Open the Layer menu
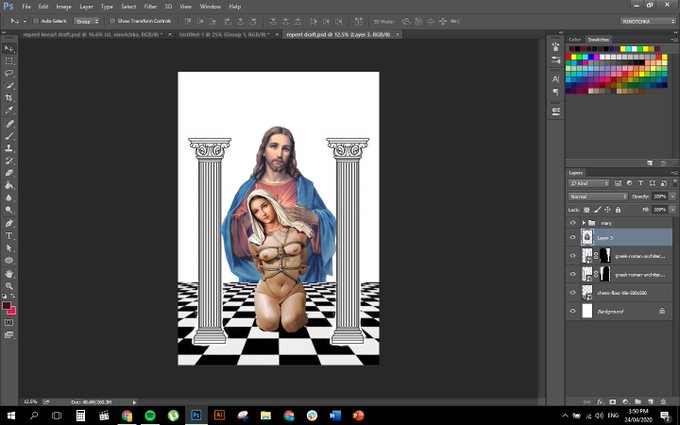Screen dimensions: 680x425 [86, 7]
